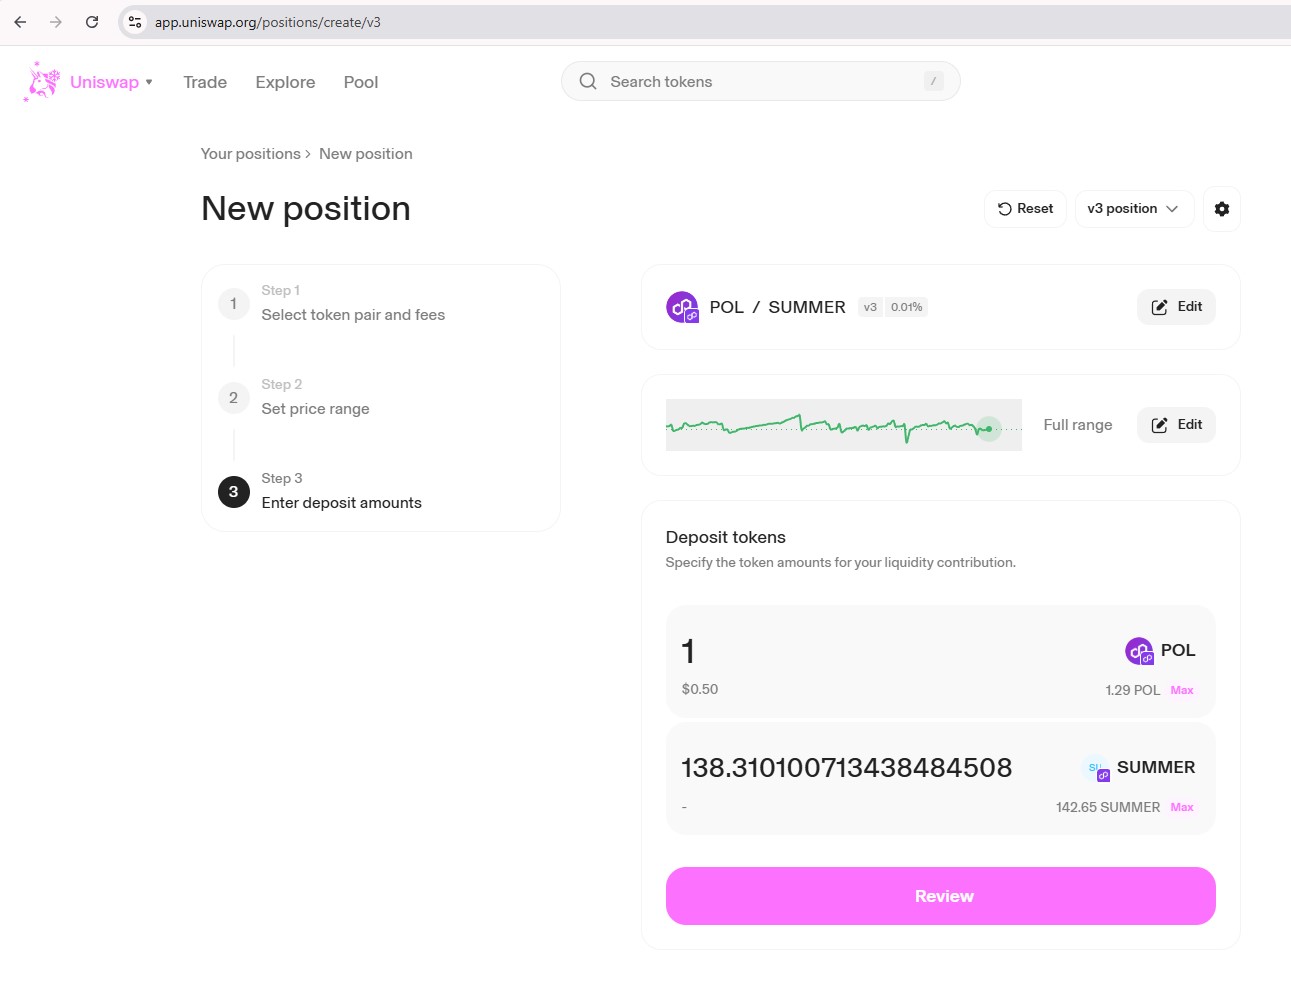Open the Trade menu
The image size is (1291, 982).
click(x=205, y=82)
